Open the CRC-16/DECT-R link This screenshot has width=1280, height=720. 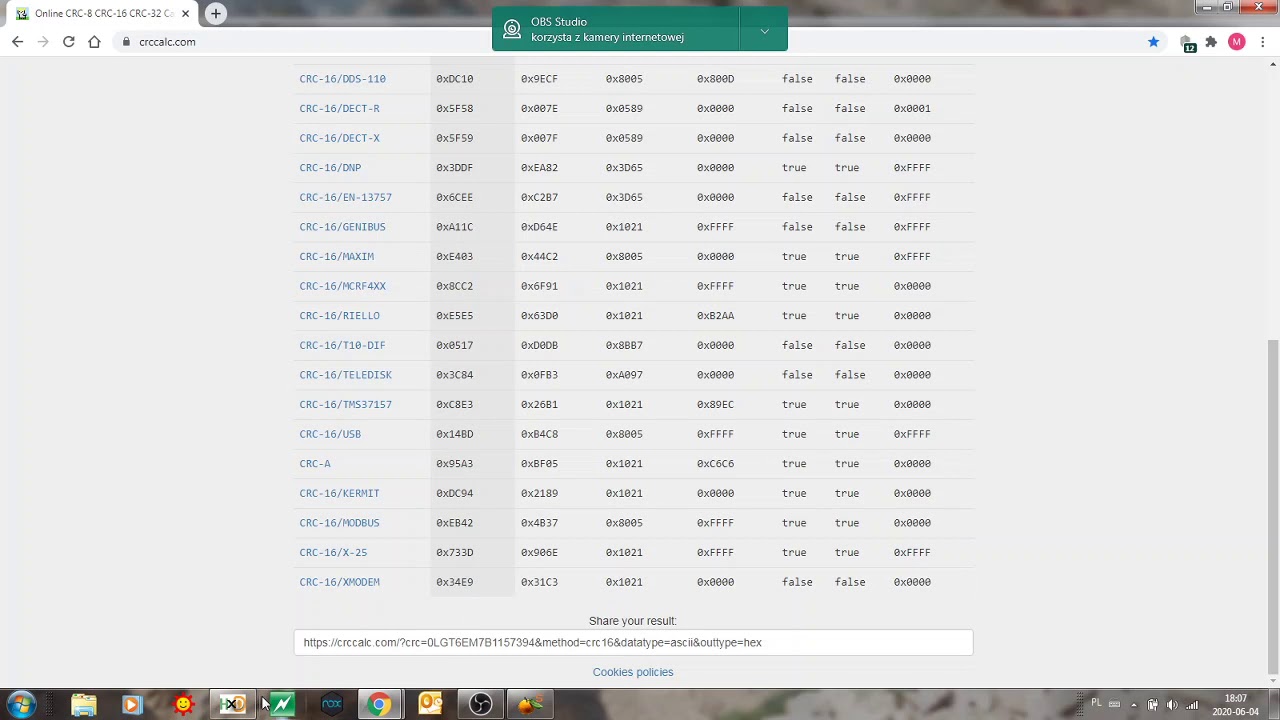tap(339, 108)
